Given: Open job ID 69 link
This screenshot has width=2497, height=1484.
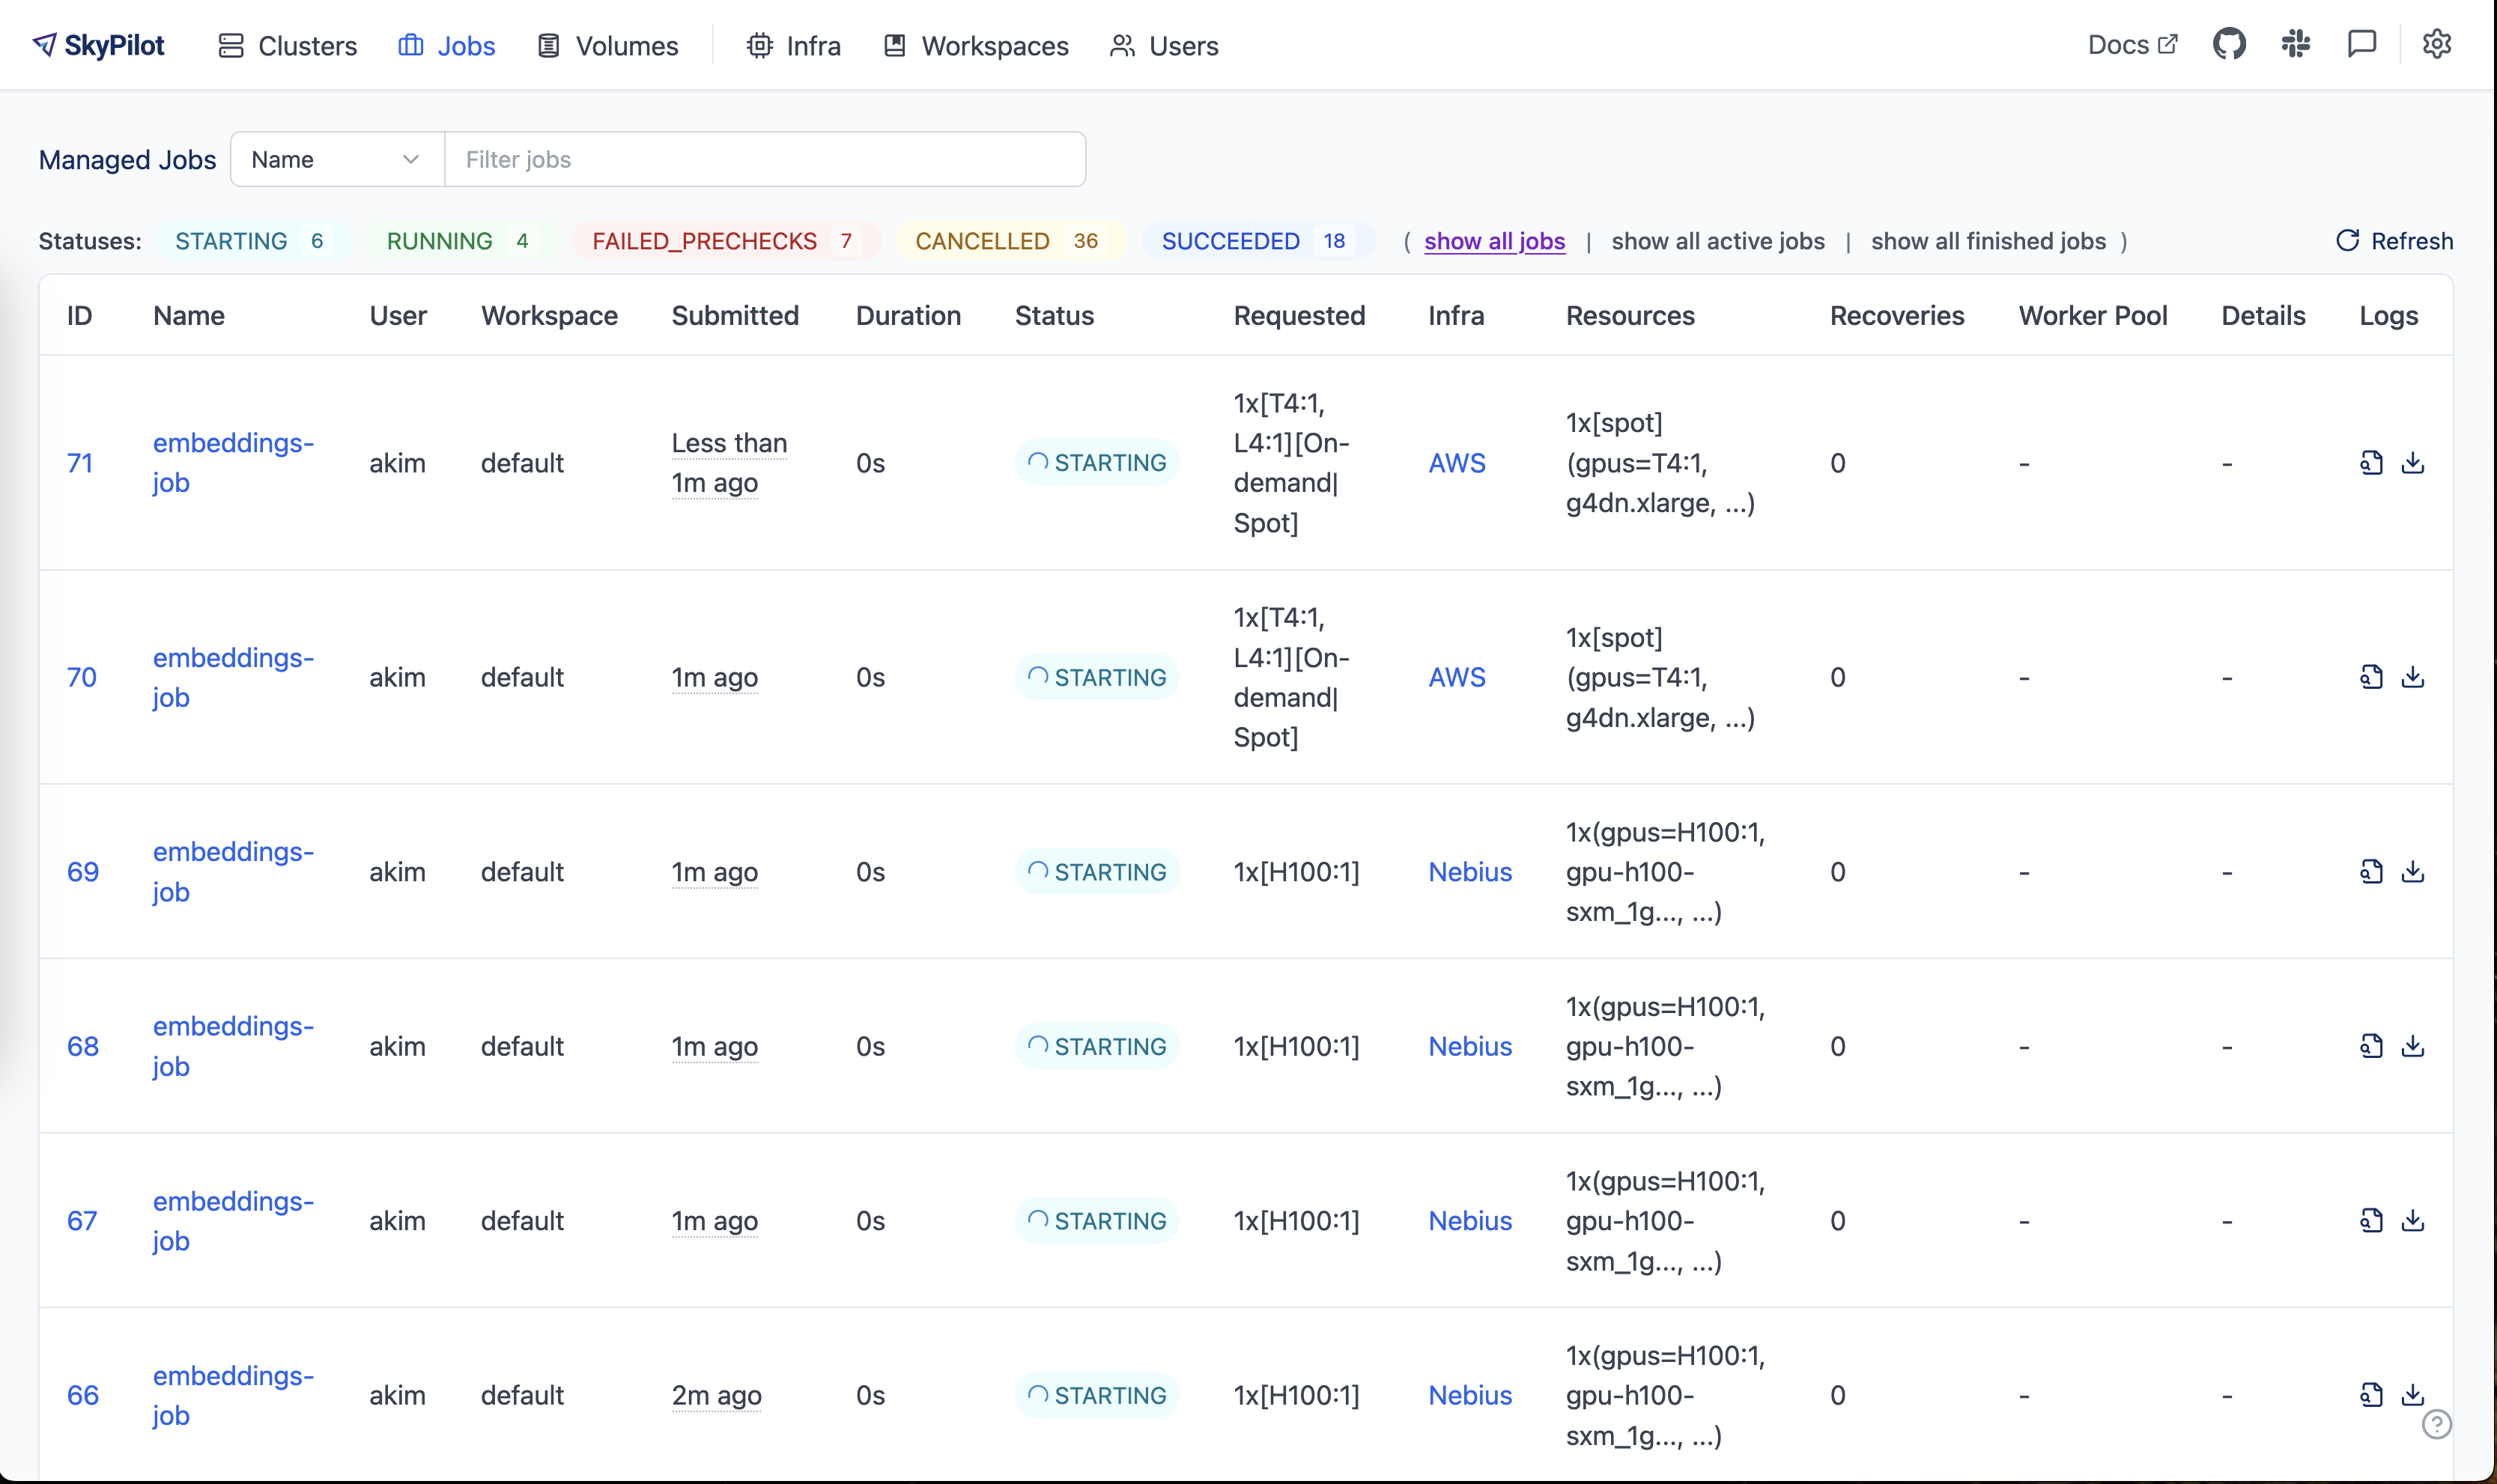Looking at the screenshot, I should click(x=83, y=872).
